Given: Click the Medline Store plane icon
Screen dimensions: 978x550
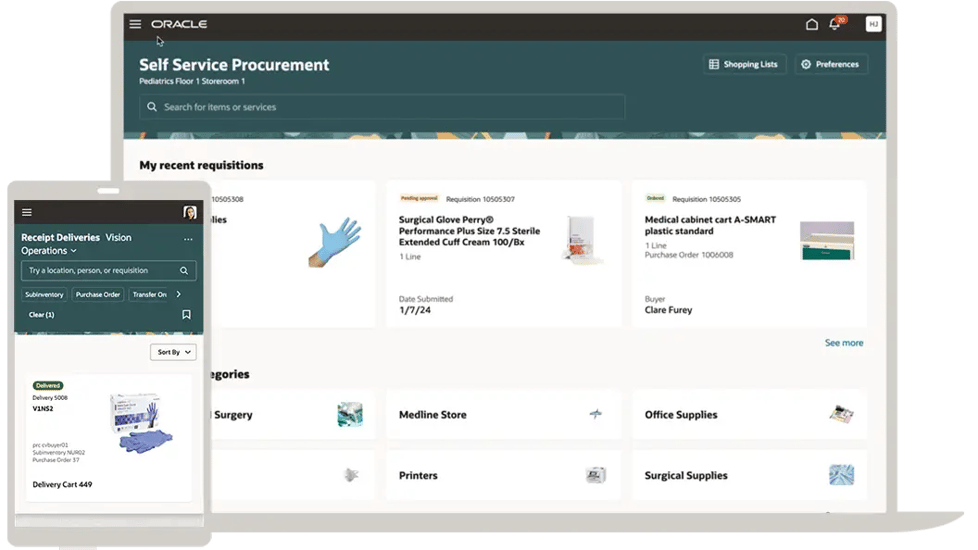Looking at the screenshot, I should coord(596,414).
